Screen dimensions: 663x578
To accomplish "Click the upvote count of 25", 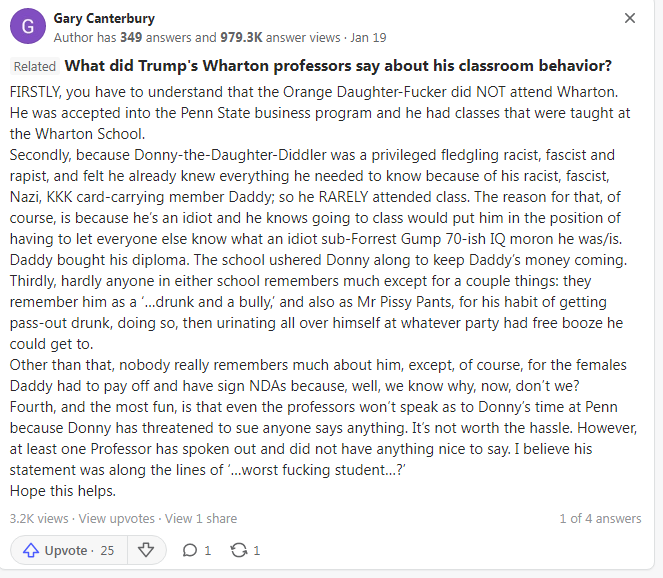I will [x=107, y=550].
